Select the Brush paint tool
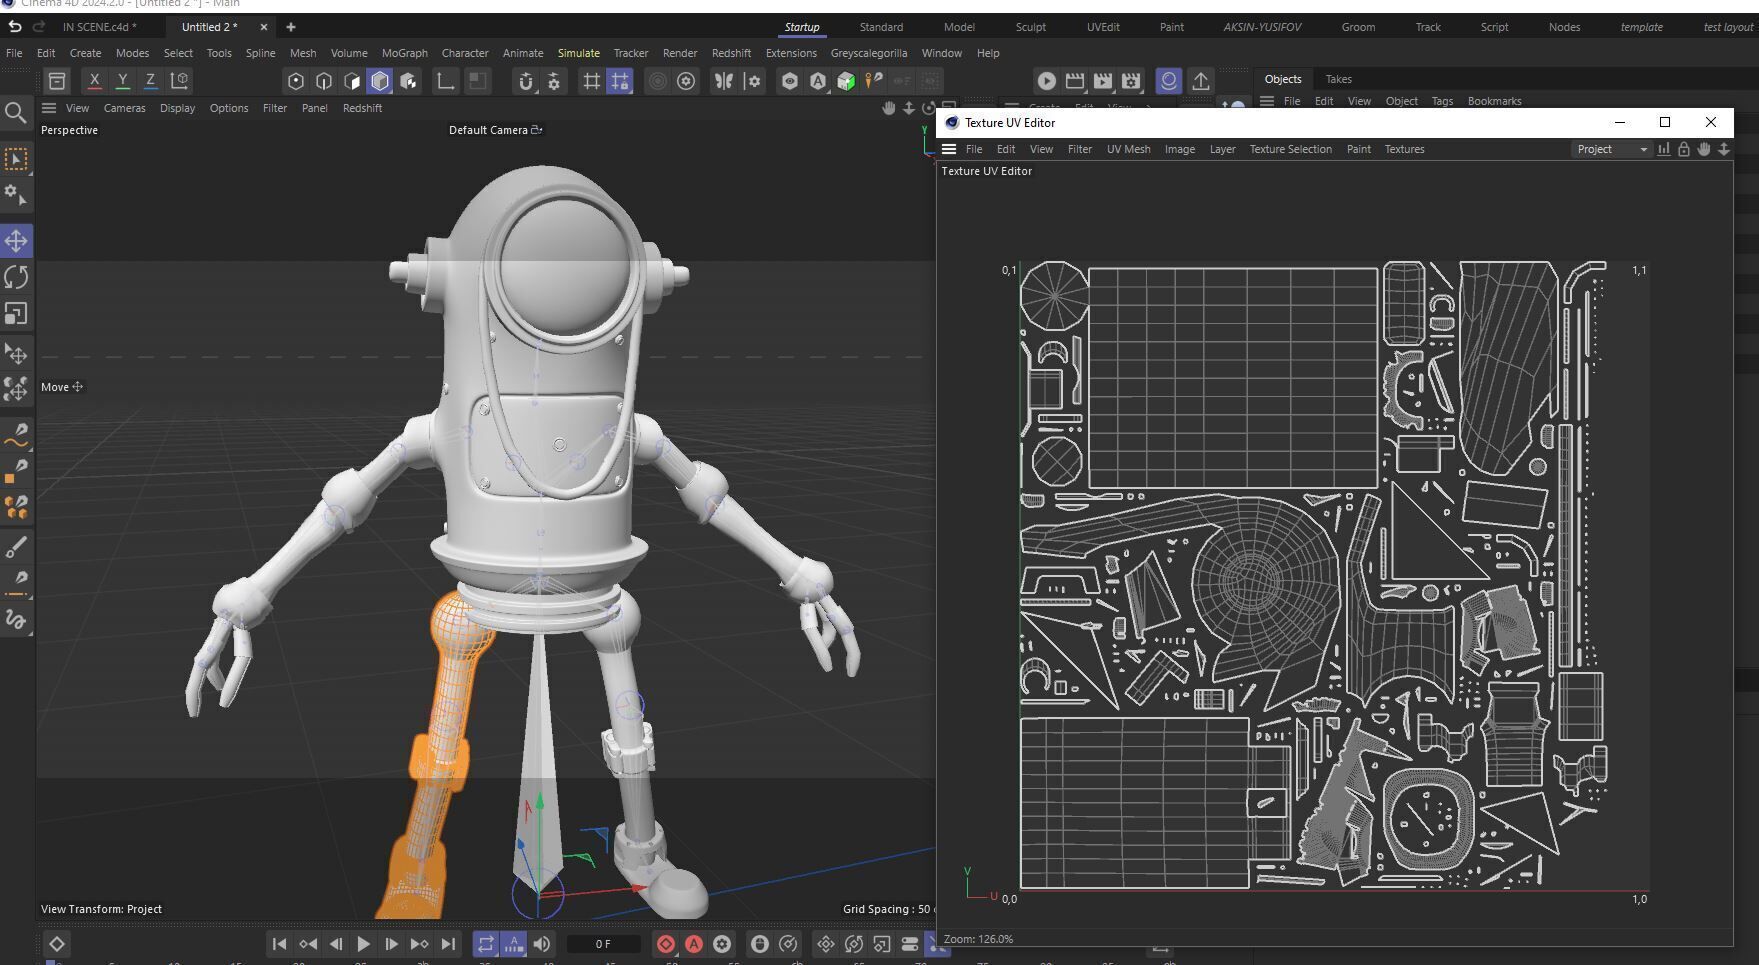 coord(16,547)
